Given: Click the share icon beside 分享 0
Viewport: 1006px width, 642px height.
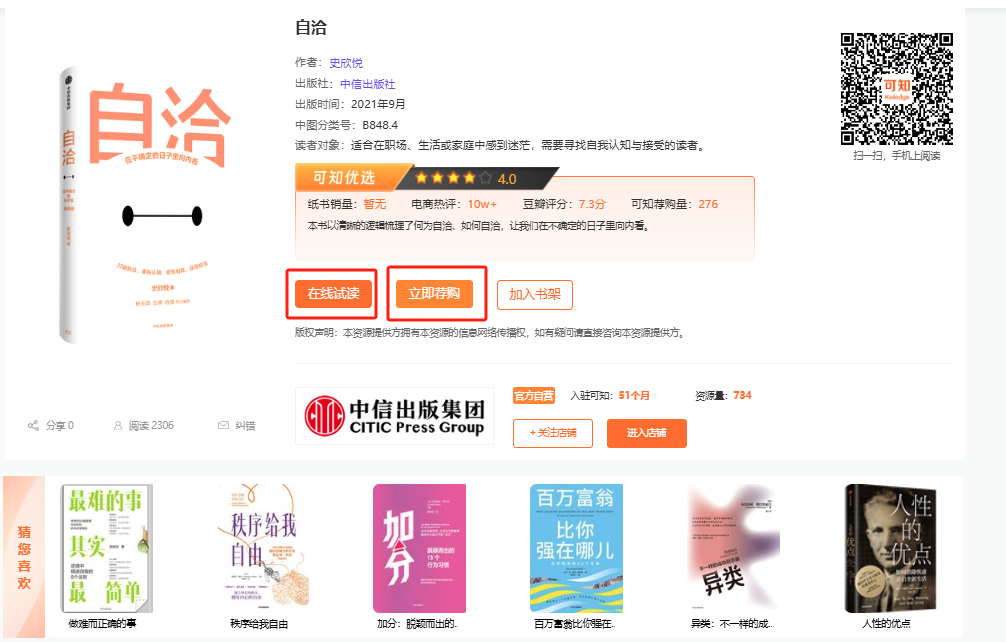Looking at the screenshot, I should [33, 425].
